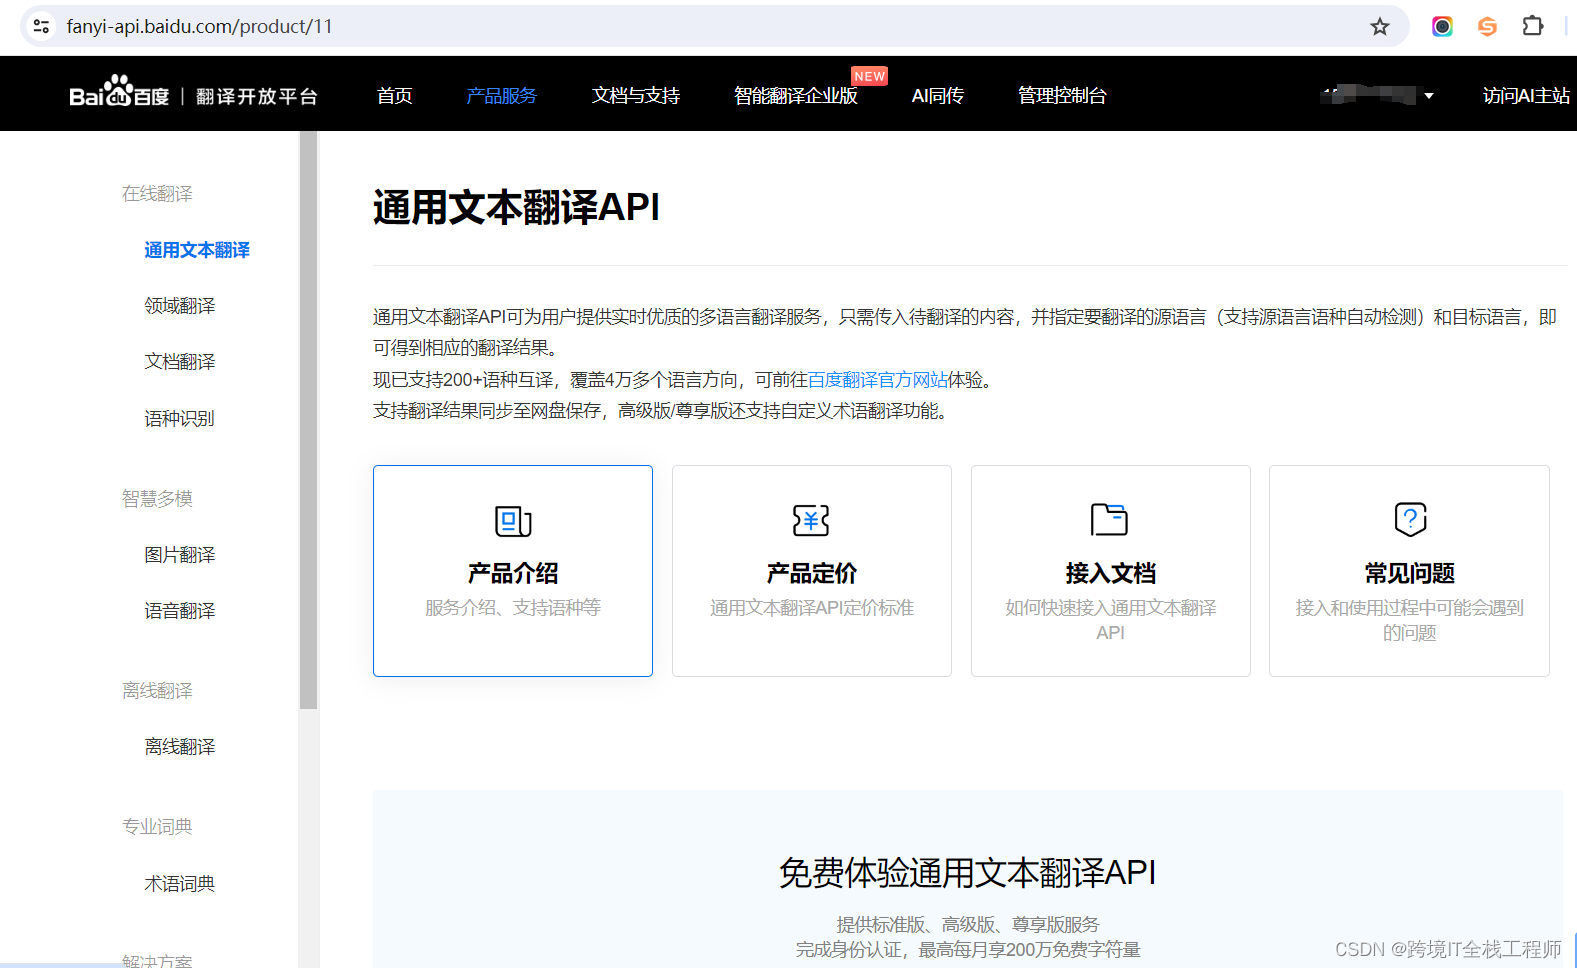Open the orange S browser extension
Screen dimensions: 1577x968
1488,27
